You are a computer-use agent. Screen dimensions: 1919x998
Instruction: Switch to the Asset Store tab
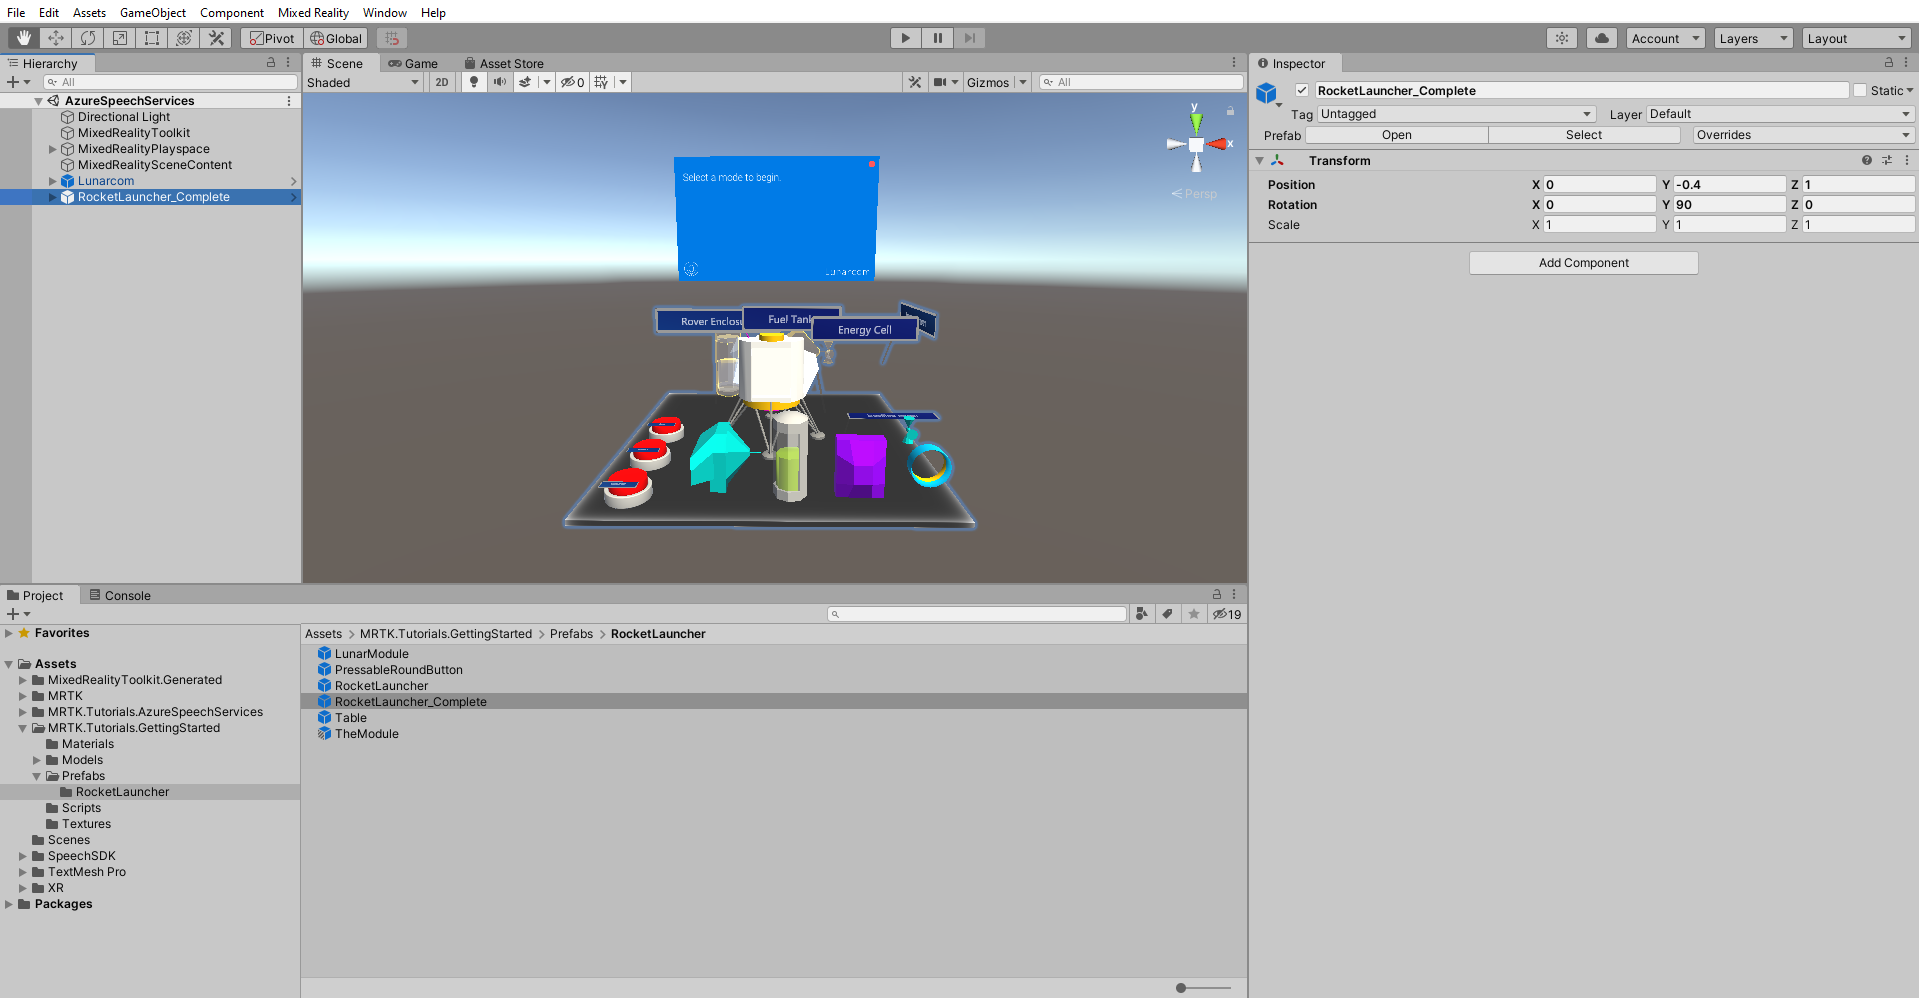504,63
